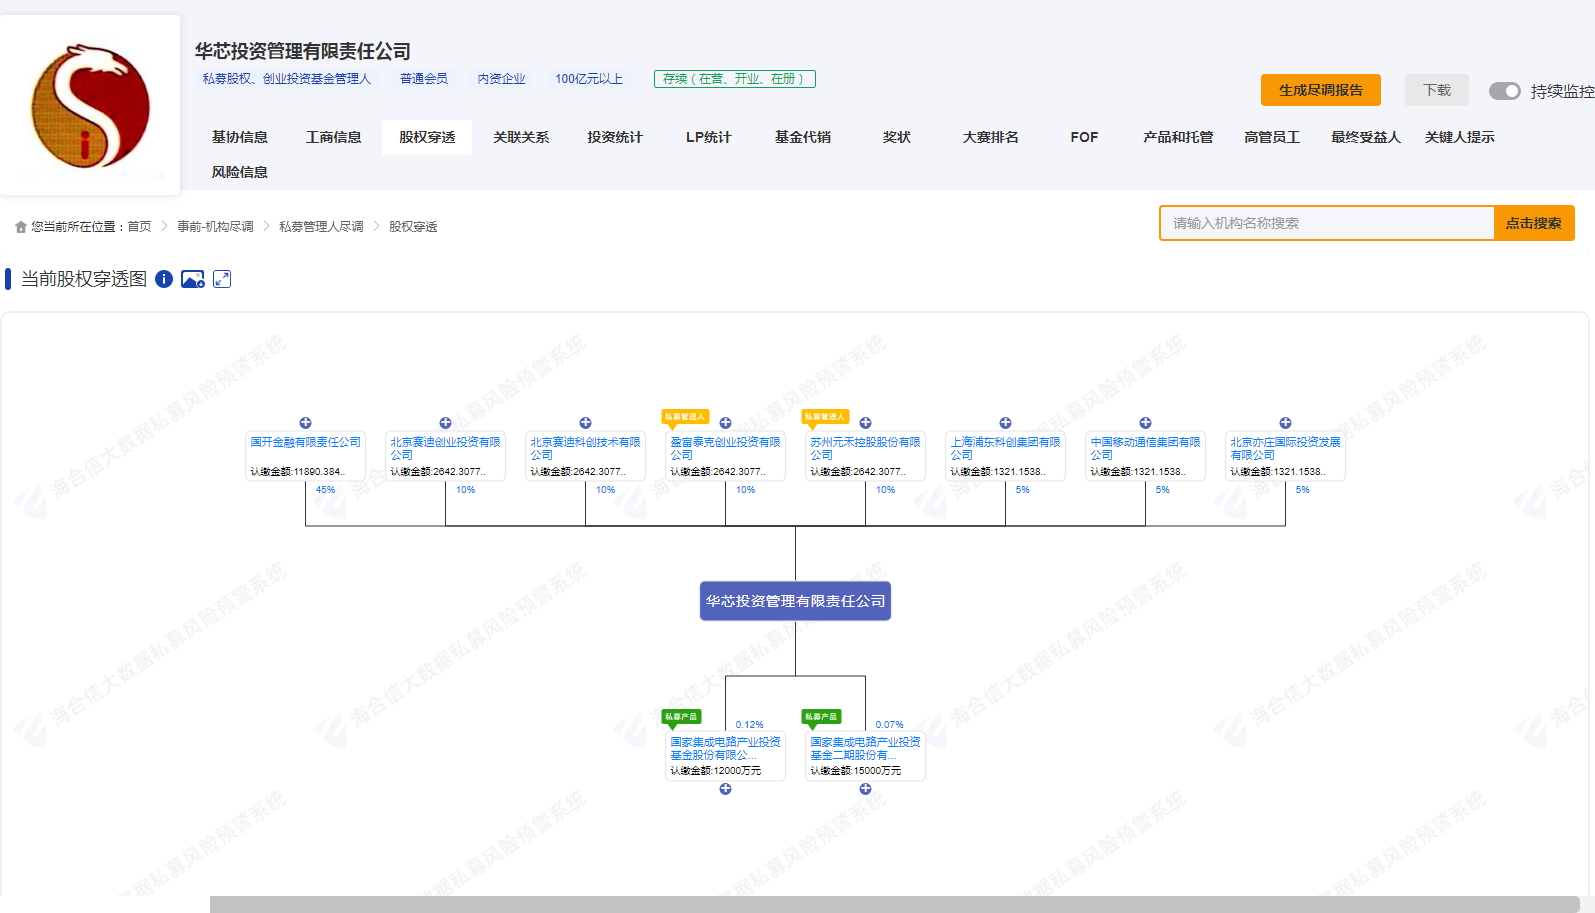Image resolution: width=1595 pixels, height=913 pixels.
Task: Expand the plus node above 北京亦庄国际投资发展
Action: pyautogui.click(x=1286, y=423)
